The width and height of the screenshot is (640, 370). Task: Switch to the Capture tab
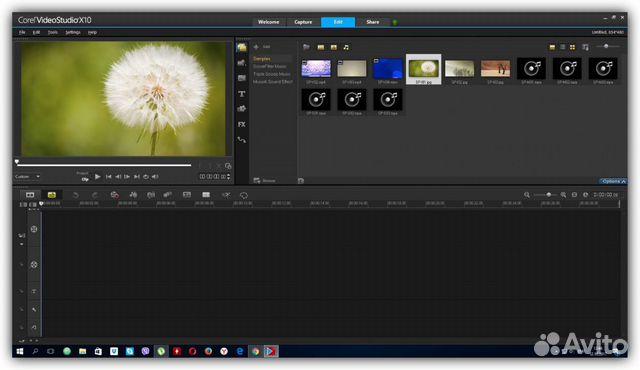pos(303,22)
